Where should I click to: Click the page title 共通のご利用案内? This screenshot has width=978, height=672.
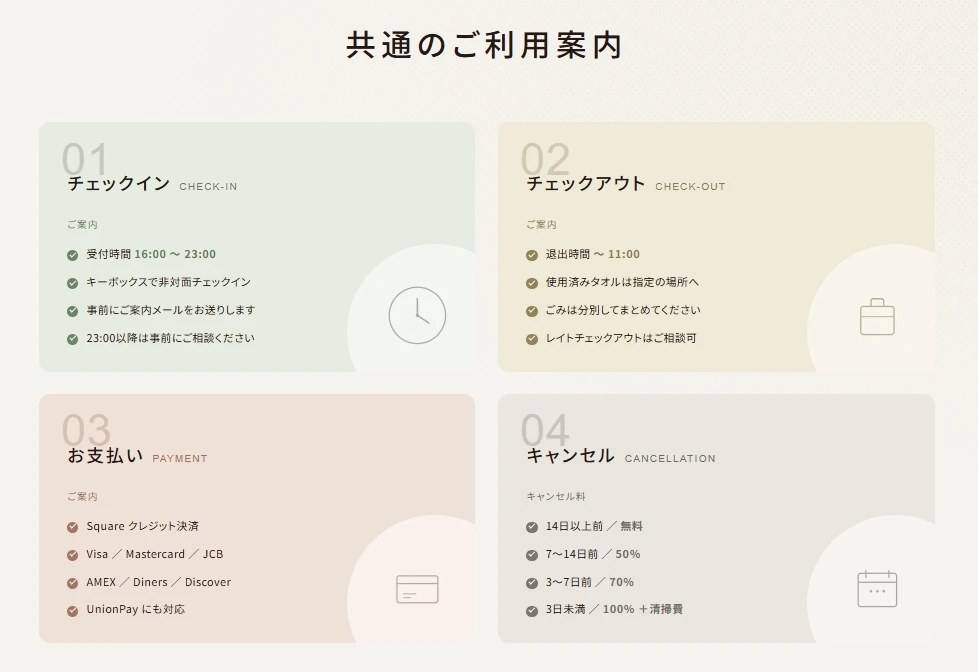(484, 45)
